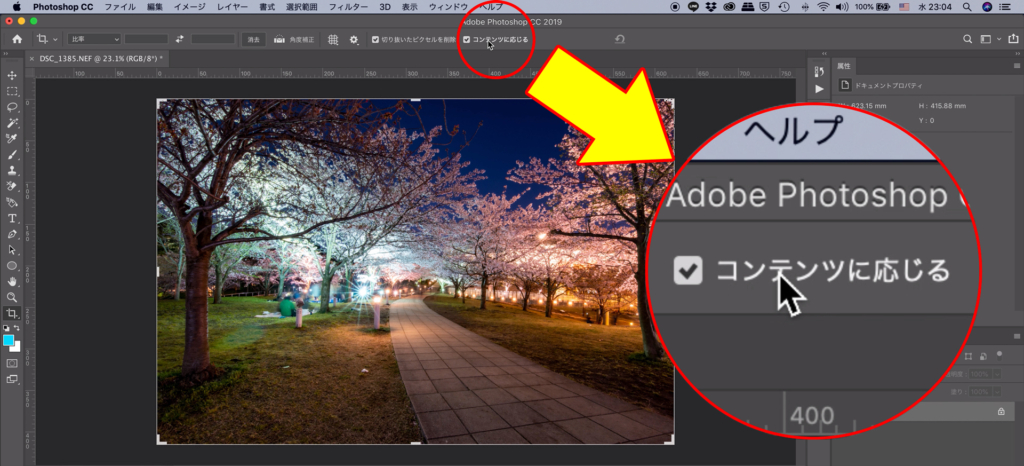Collapse the history icon strip arrows
Viewport: 1024px width, 466px height.
click(x=824, y=54)
